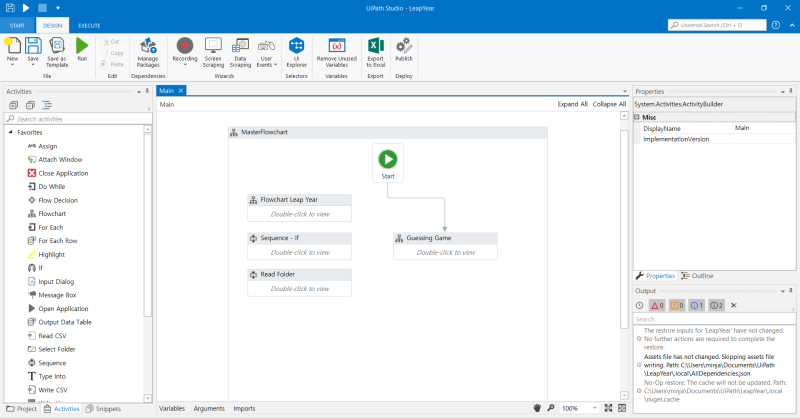Open Screen Scraping wizard
The image size is (800, 419).
[x=213, y=52]
